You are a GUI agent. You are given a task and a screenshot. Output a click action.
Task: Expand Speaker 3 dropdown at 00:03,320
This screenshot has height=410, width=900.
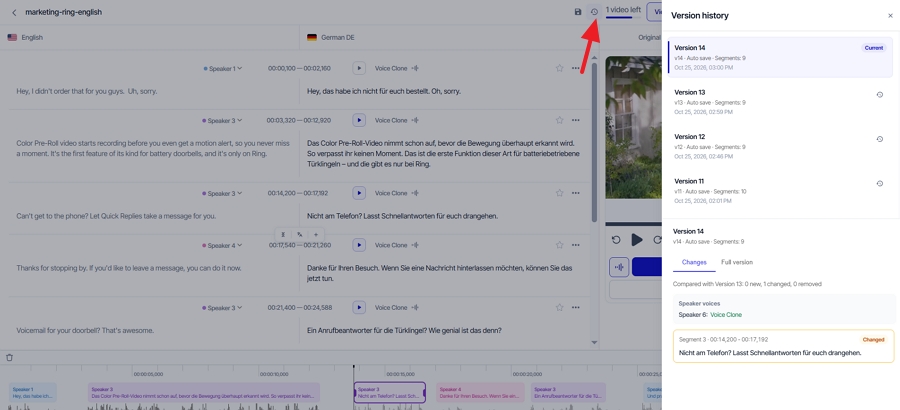click(x=222, y=121)
